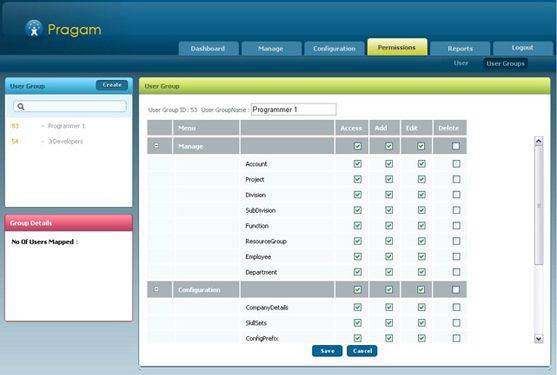The width and height of the screenshot is (557, 375).
Task: Uncheck Add permission for SkillSets
Action: [x=389, y=323]
